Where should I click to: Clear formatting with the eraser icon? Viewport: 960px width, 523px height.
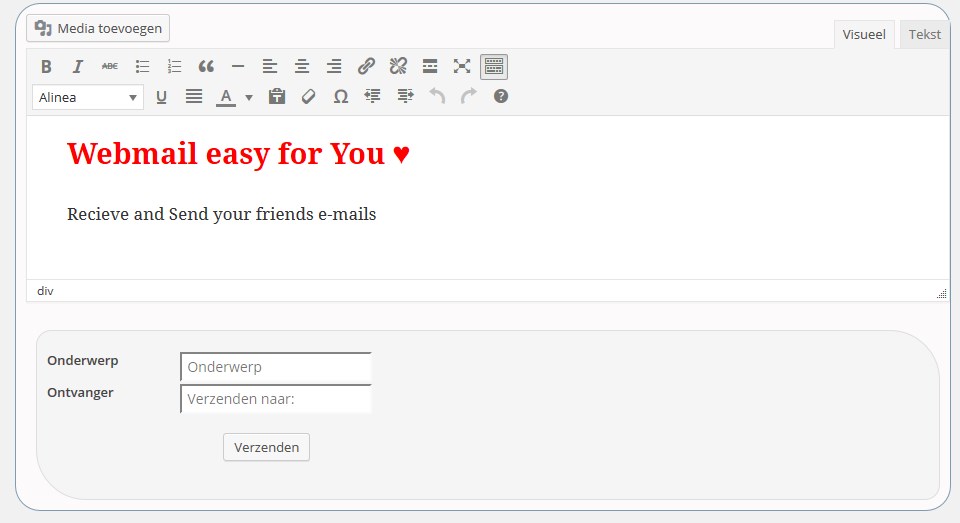coord(309,97)
